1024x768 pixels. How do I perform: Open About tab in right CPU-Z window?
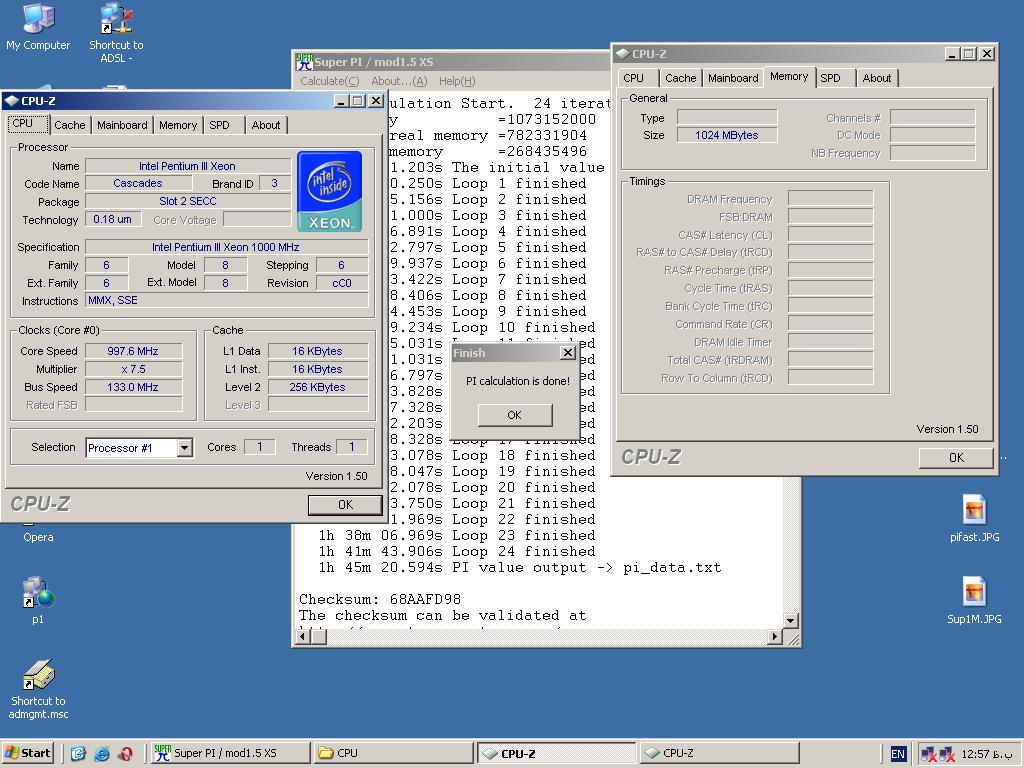pos(876,78)
